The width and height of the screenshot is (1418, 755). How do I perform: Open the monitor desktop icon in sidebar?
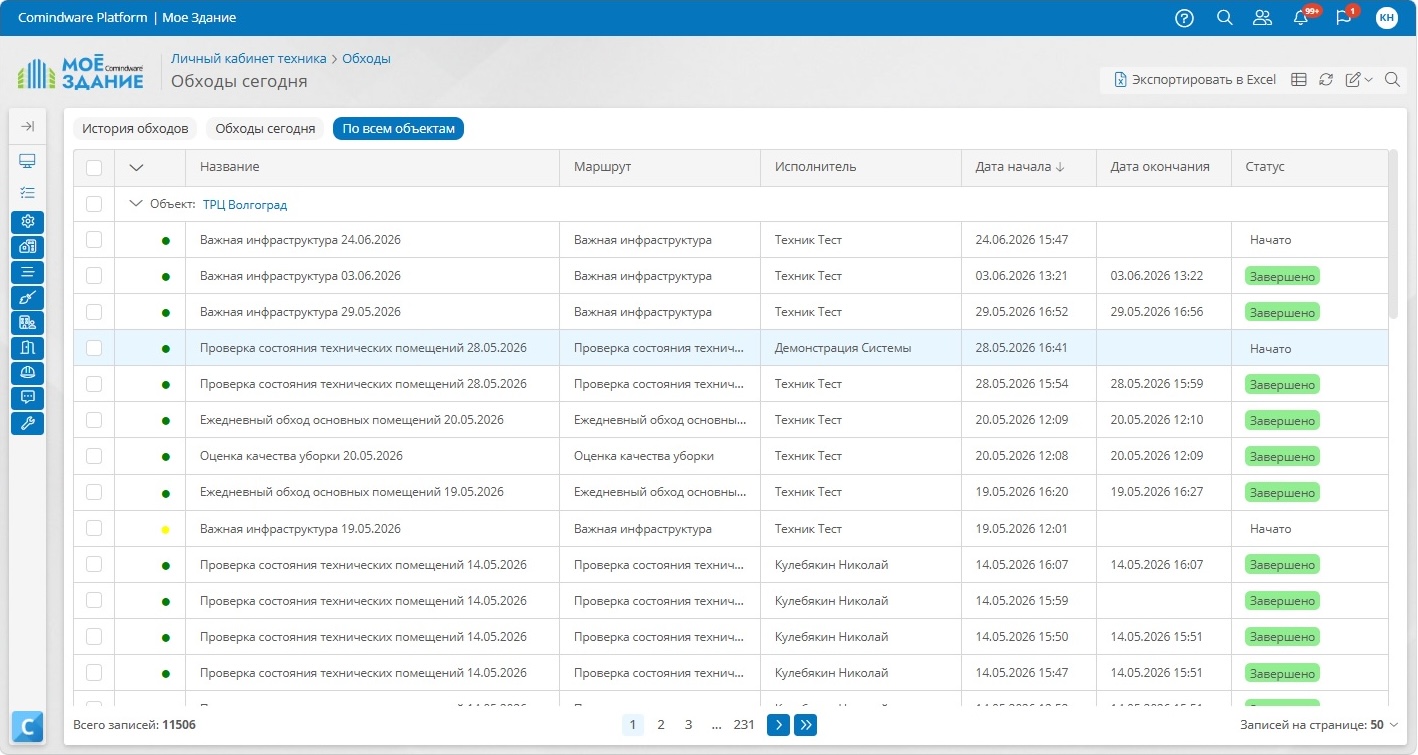pos(27,161)
